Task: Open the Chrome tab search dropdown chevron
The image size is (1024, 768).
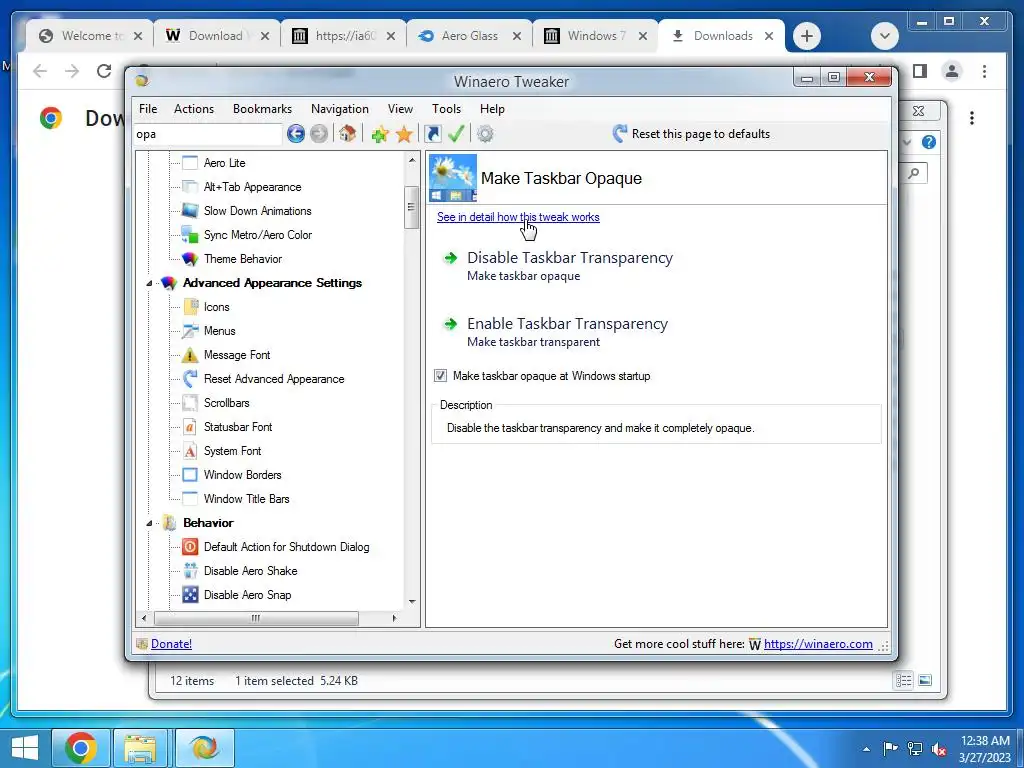Action: pyautogui.click(x=884, y=36)
